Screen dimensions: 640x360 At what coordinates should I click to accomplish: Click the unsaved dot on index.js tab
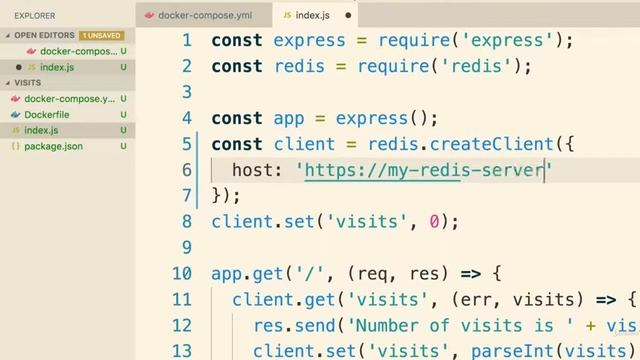(x=348, y=16)
